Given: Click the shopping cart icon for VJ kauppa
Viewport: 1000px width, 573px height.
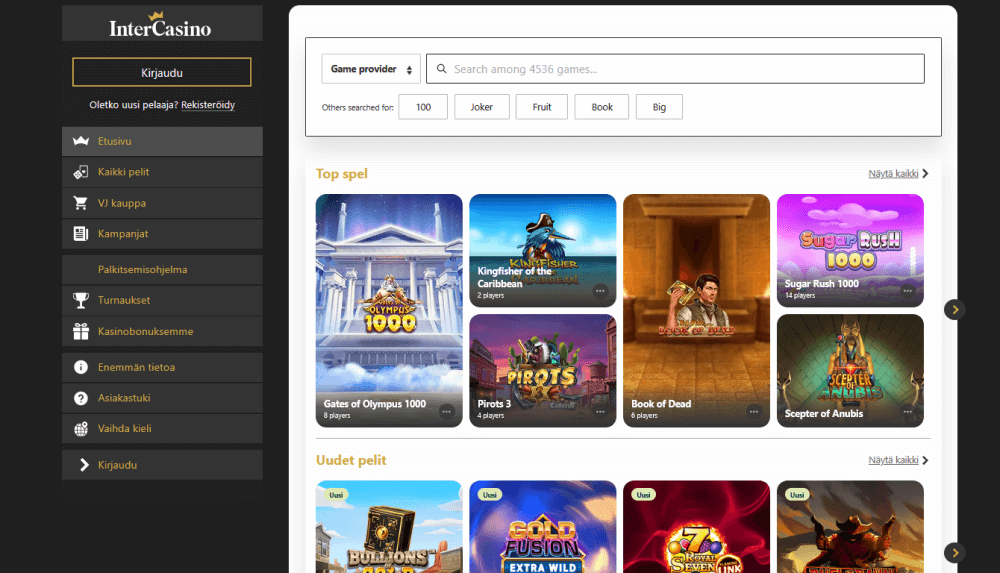Looking at the screenshot, I should [81, 203].
